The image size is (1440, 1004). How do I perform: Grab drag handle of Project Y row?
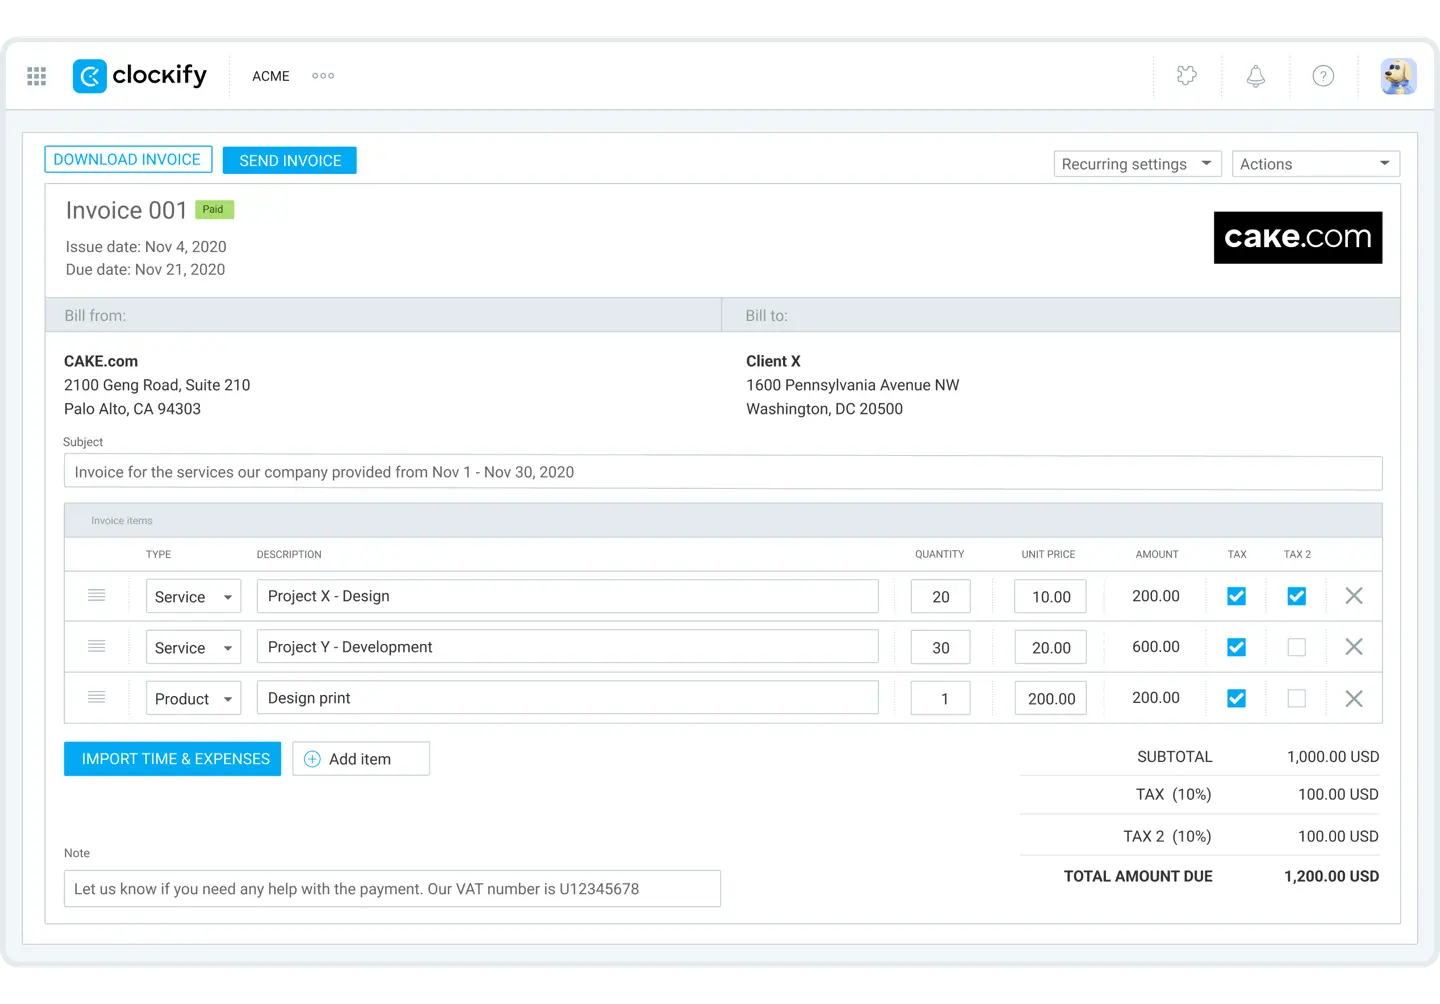(97, 647)
